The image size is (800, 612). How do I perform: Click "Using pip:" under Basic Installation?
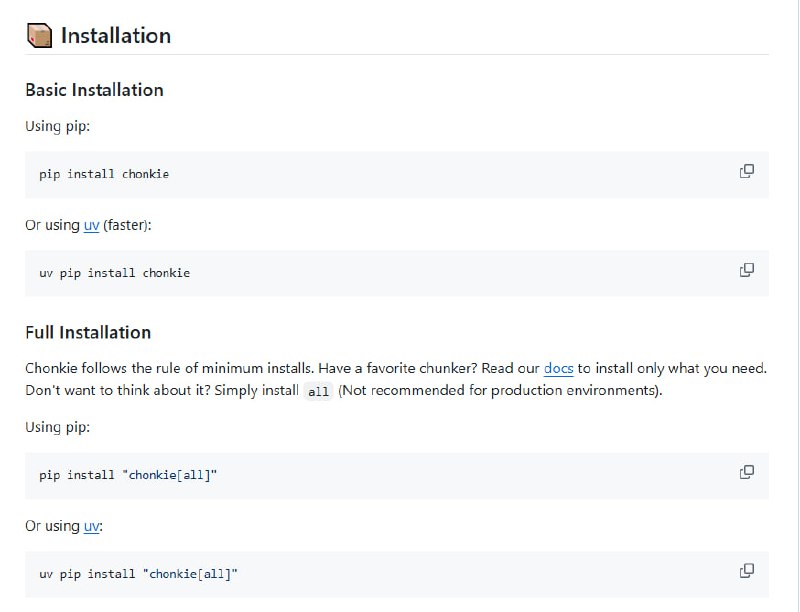57,127
